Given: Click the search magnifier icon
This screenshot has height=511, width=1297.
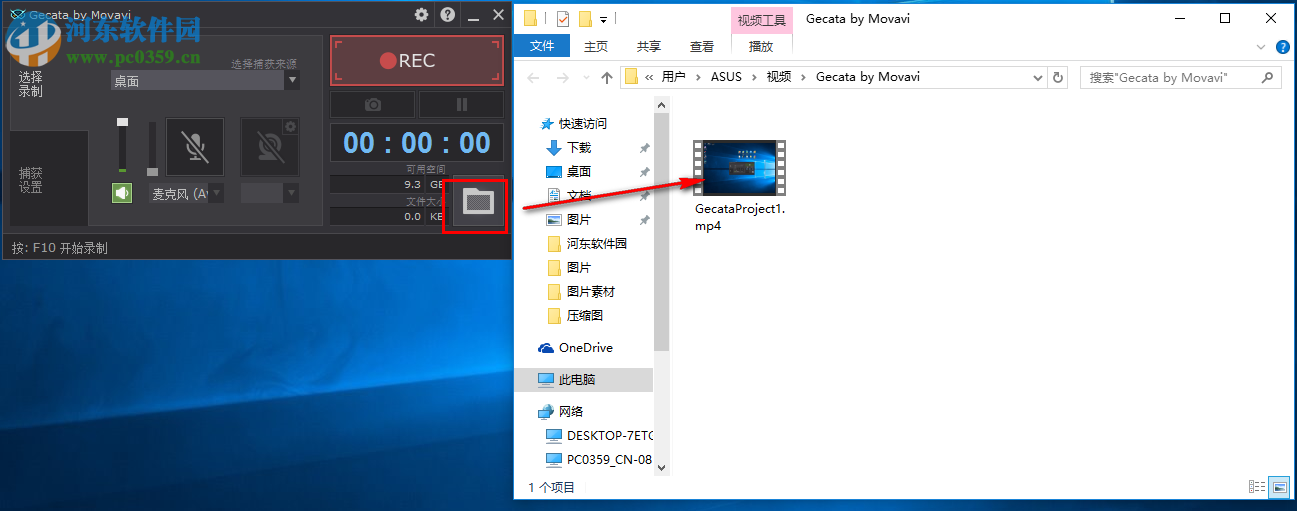Looking at the screenshot, I should (1268, 77).
